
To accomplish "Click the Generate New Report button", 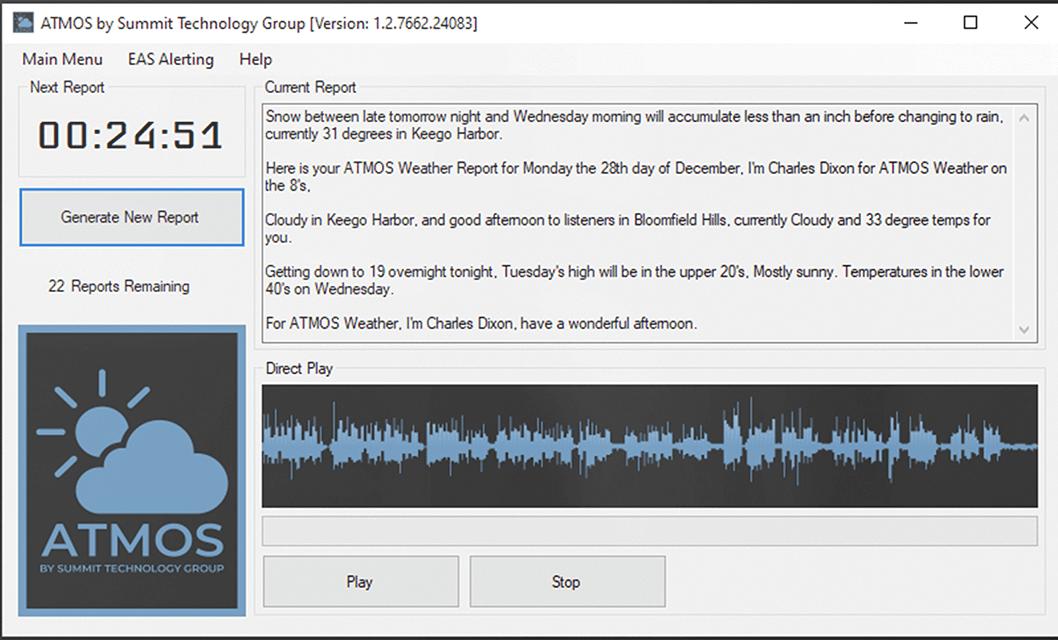I will 132,217.
